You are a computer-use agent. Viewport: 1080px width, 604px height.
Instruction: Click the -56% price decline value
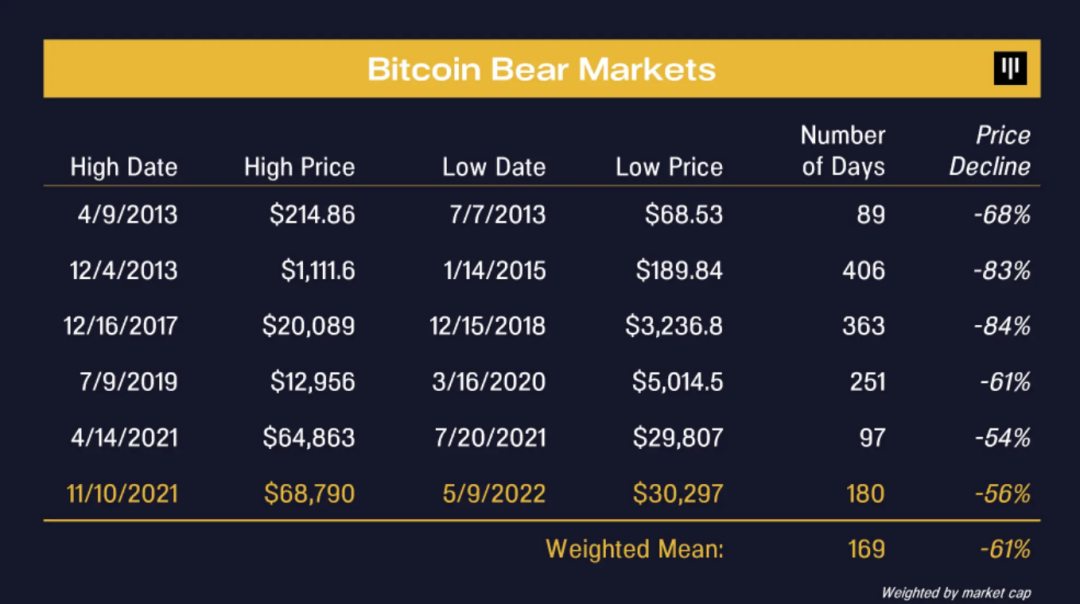[1003, 494]
